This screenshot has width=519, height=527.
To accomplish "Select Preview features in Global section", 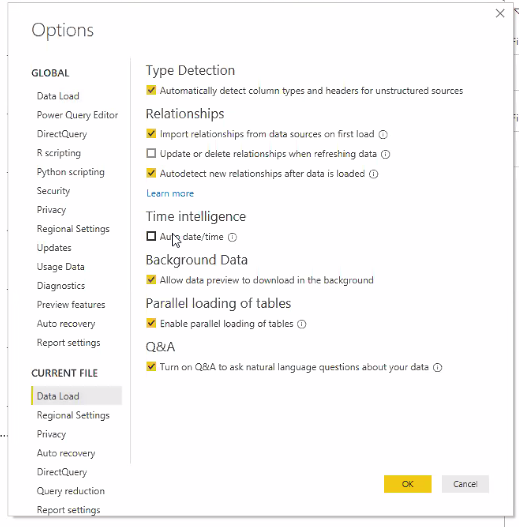I will pyautogui.click(x=71, y=305).
